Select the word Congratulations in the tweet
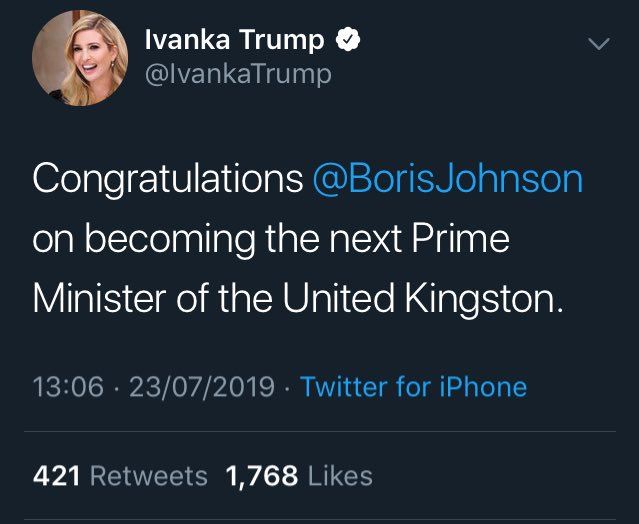The width and height of the screenshot is (639, 524). (x=167, y=180)
